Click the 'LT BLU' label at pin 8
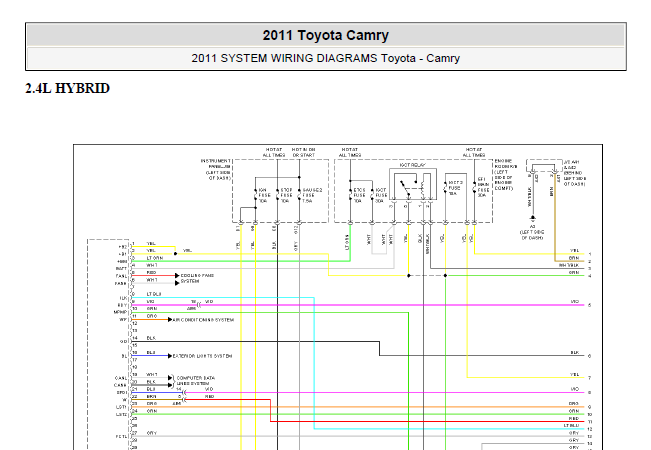 (154, 294)
